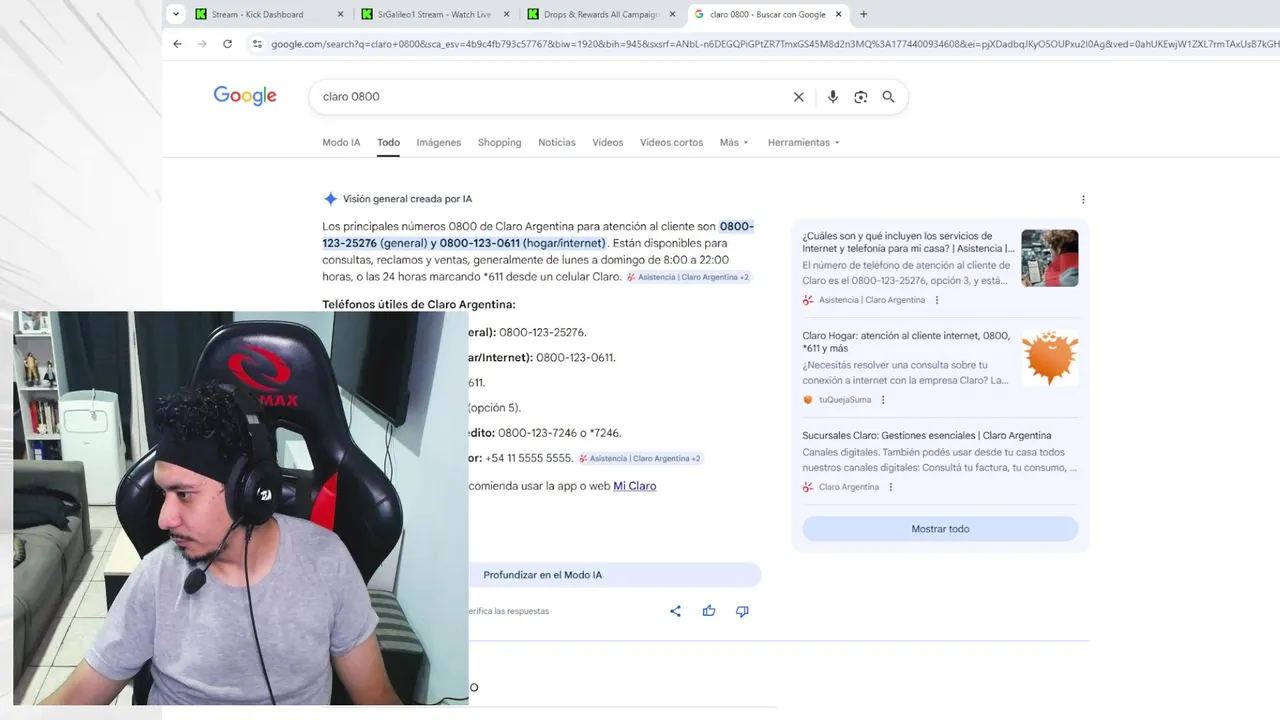
Task: Open the tab search dropdown arrow
Action: [x=176, y=14]
